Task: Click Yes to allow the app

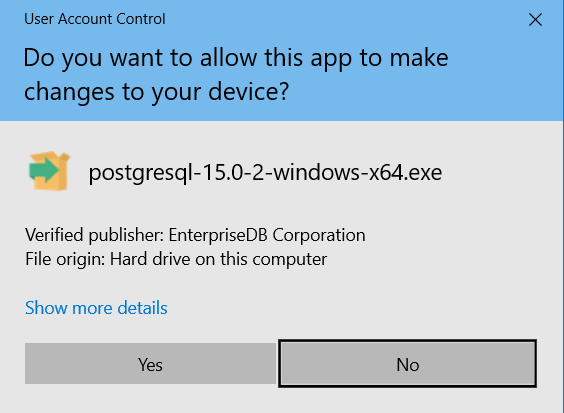Action: pyautogui.click(x=150, y=363)
